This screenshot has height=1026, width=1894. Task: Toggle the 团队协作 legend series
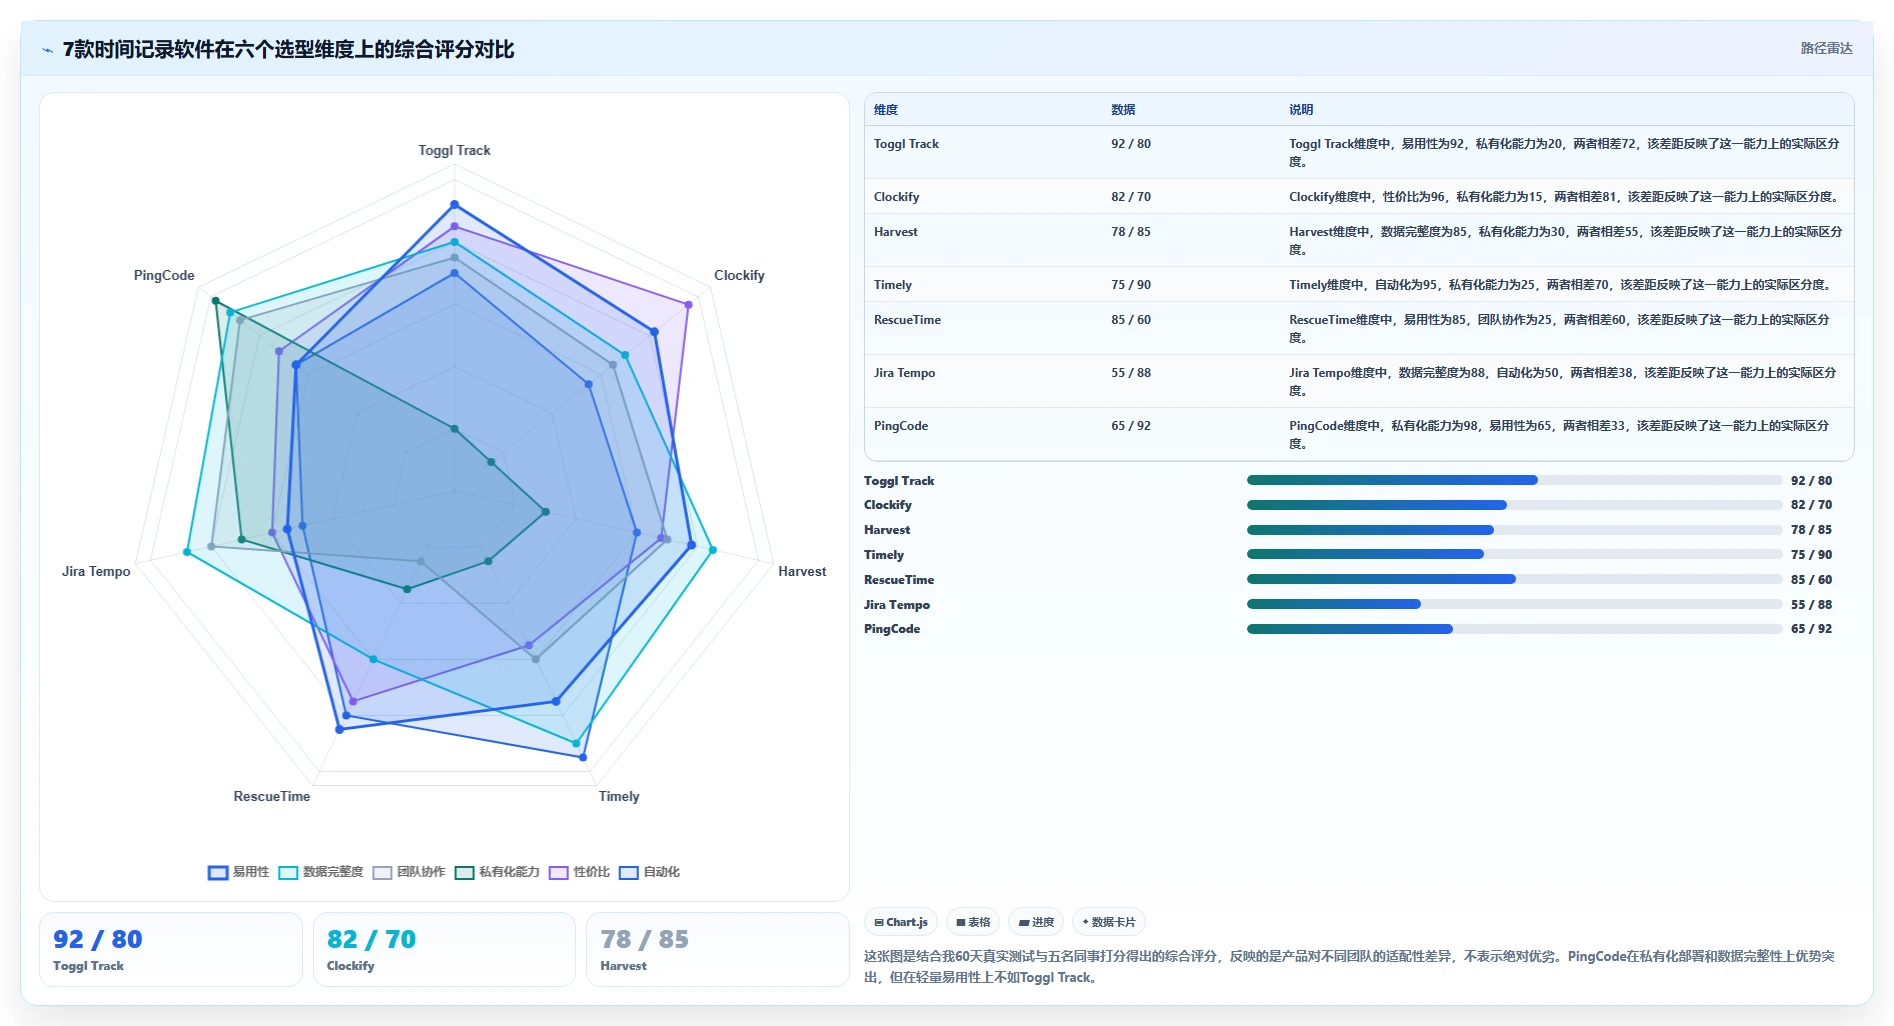click(x=409, y=872)
